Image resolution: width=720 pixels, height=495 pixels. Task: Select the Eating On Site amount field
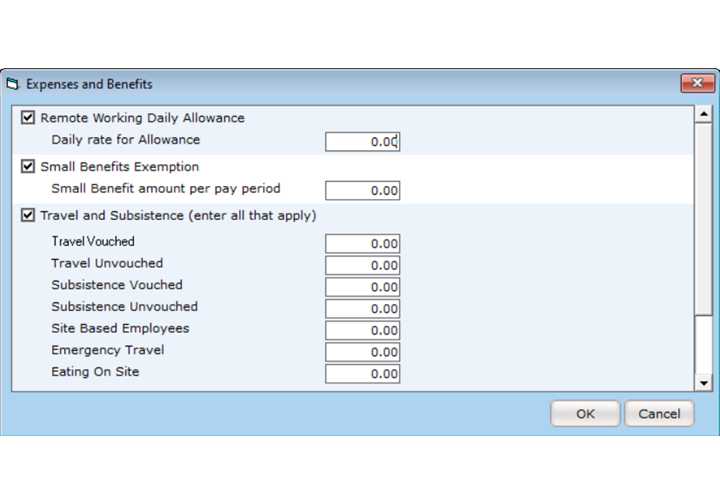tap(362, 374)
